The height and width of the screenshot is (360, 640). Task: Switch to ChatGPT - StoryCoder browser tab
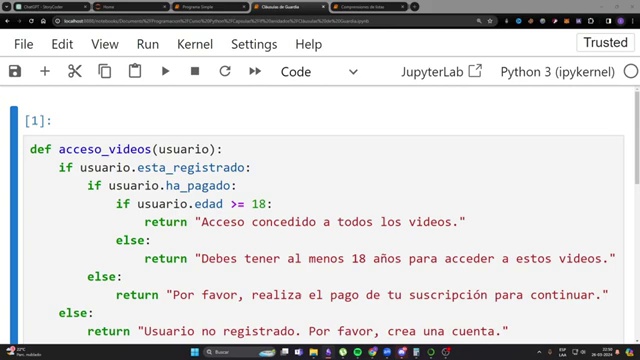tap(51, 7)
